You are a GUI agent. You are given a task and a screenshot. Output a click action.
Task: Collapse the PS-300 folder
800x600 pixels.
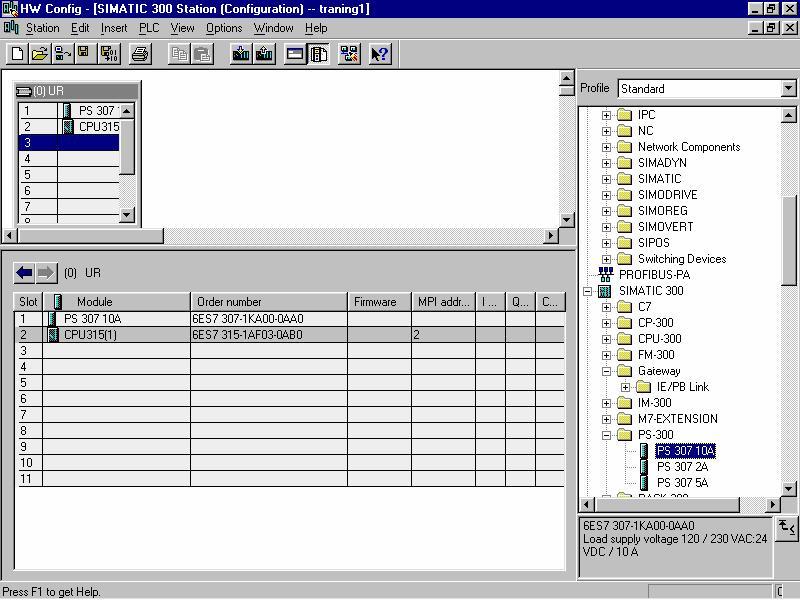click(606, 435)
